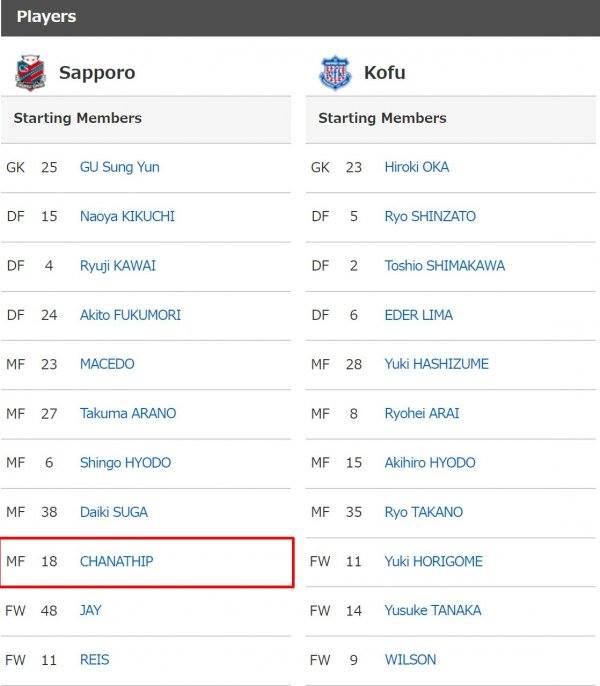
Task: Open Takuma ARANO player link
Action: point(128,413)
